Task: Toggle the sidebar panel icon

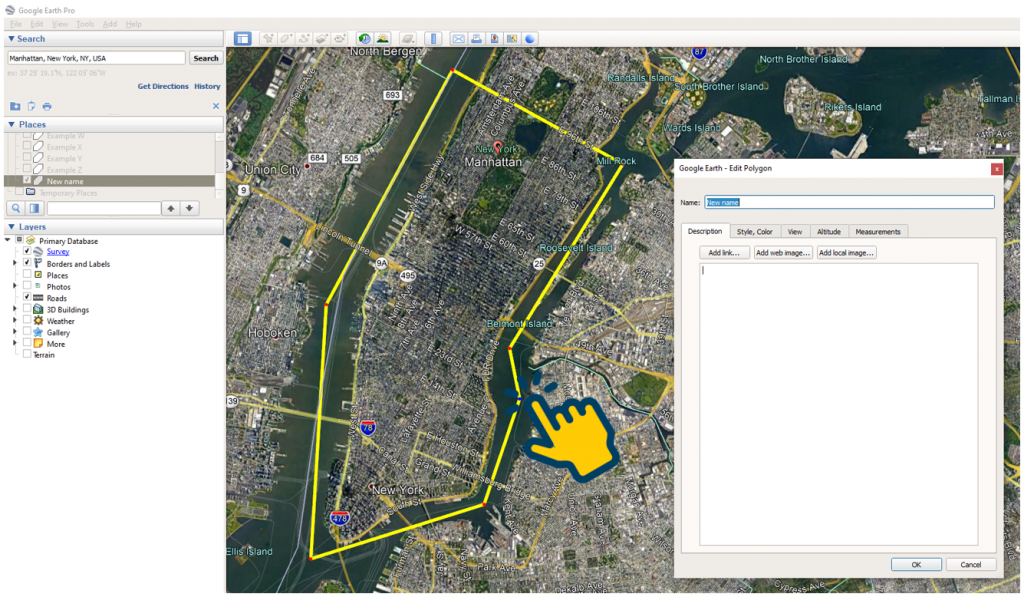Action: tap(243, 38)
